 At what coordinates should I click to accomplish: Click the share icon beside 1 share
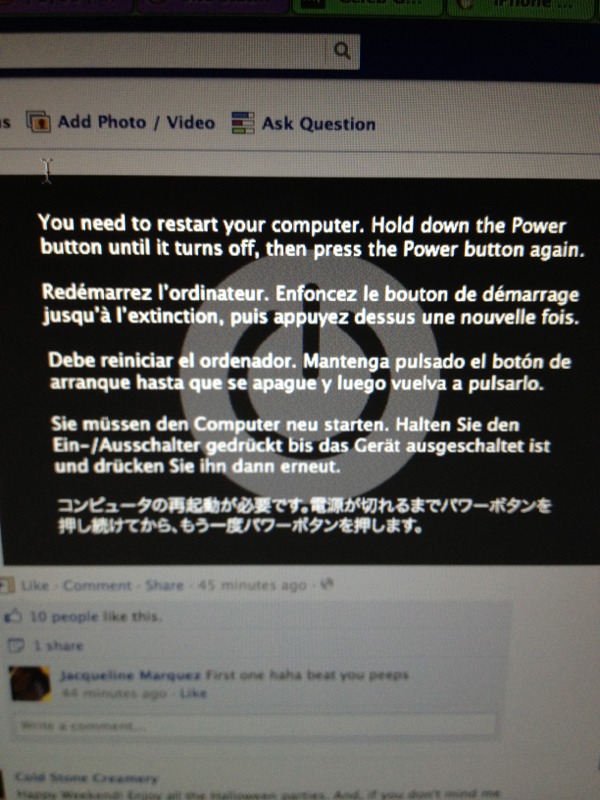[x=16, y=645]
